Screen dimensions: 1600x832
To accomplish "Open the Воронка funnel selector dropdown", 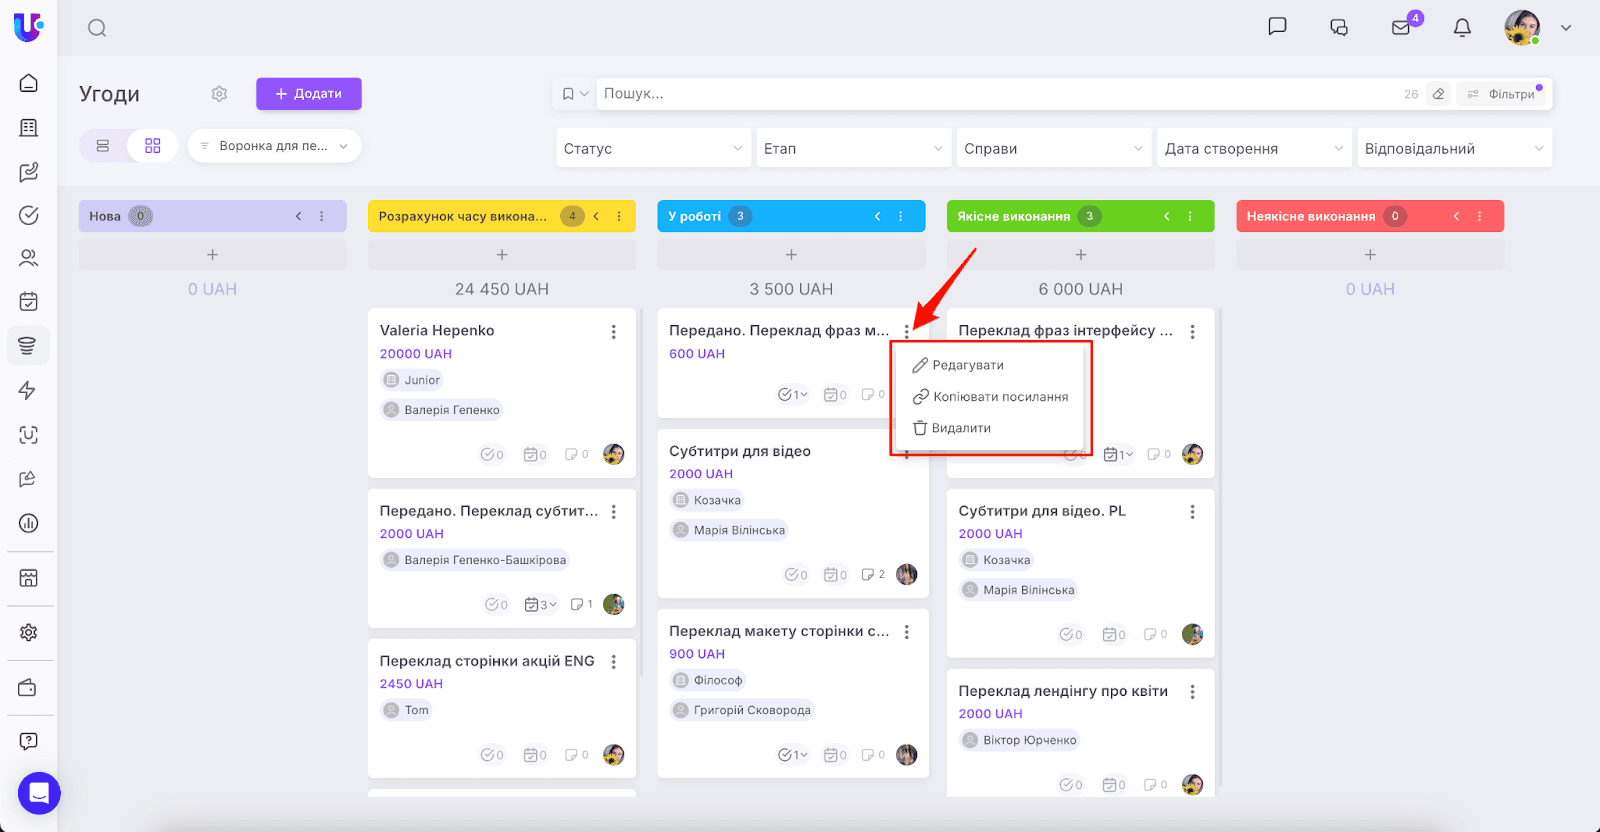I will [274, 146].
